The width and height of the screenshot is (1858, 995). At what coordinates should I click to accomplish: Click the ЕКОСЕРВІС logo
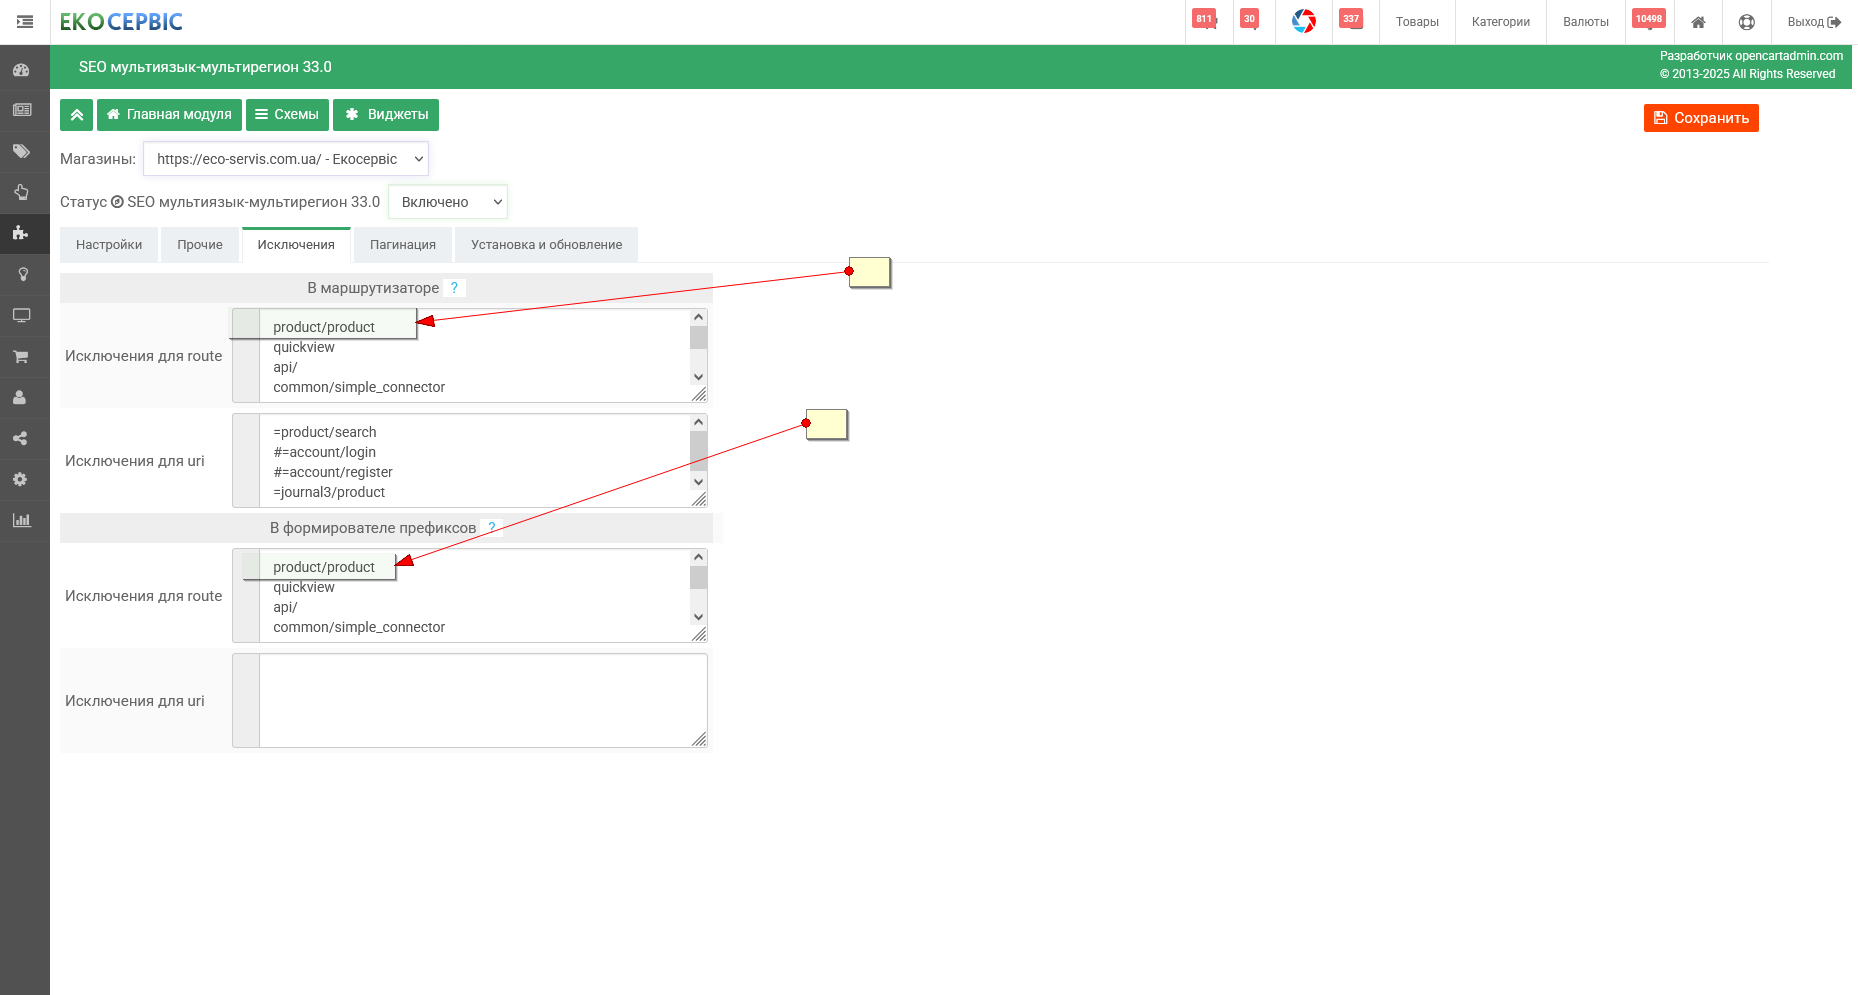(121, 22)
